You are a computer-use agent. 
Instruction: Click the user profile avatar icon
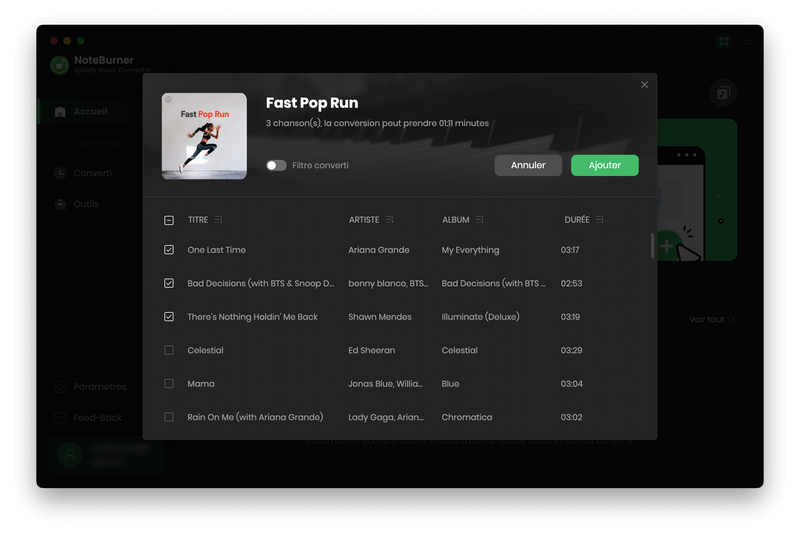[x=70, y=455]
